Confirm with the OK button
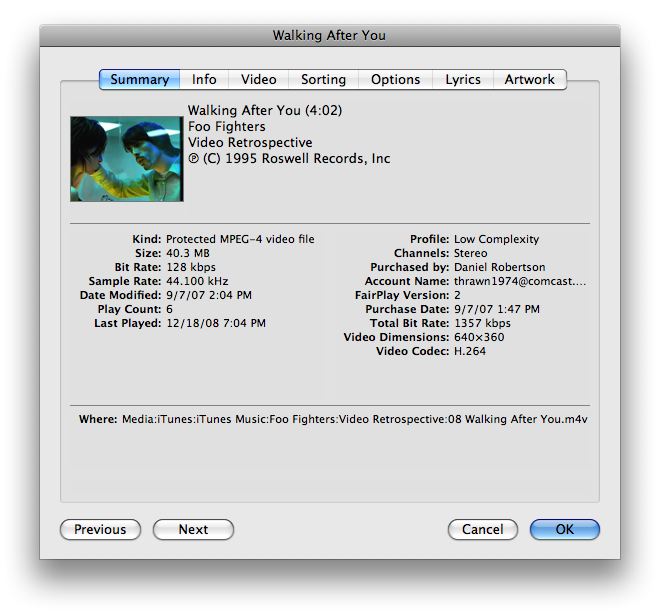660x614 pixels. (564, 529)
